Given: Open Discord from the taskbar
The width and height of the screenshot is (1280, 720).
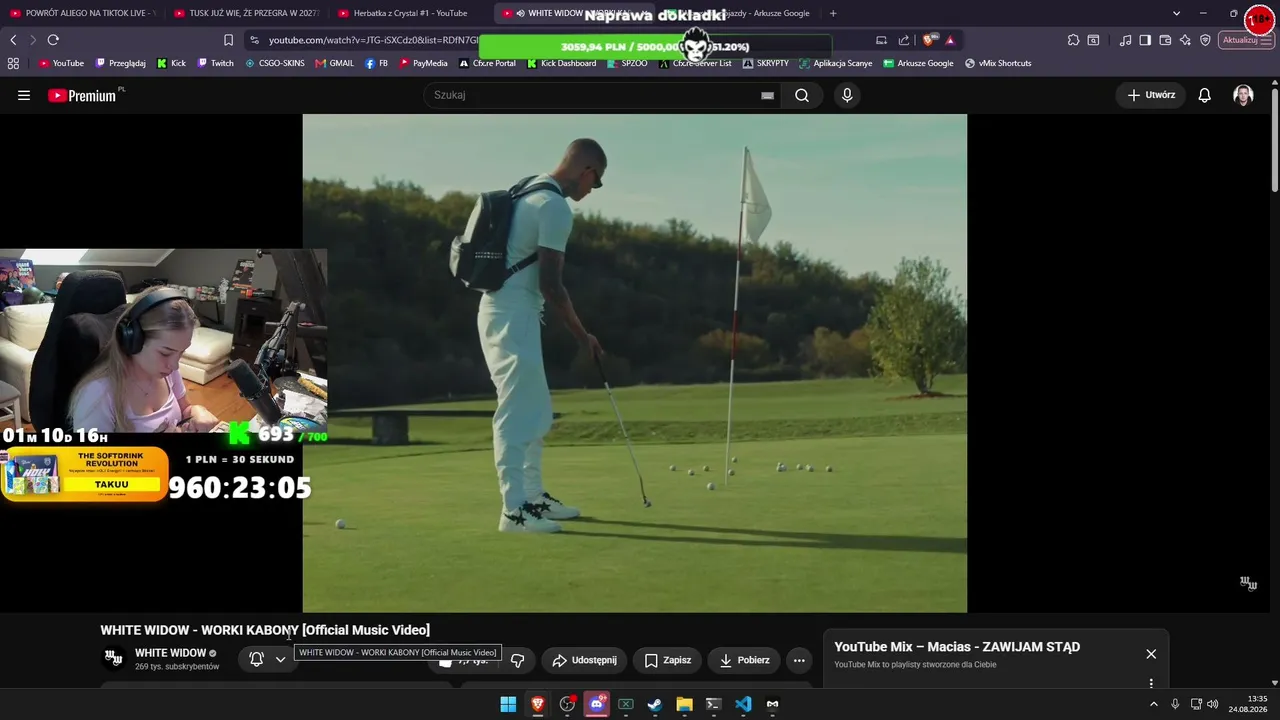Looking at the screenshot, I should 597,704.
